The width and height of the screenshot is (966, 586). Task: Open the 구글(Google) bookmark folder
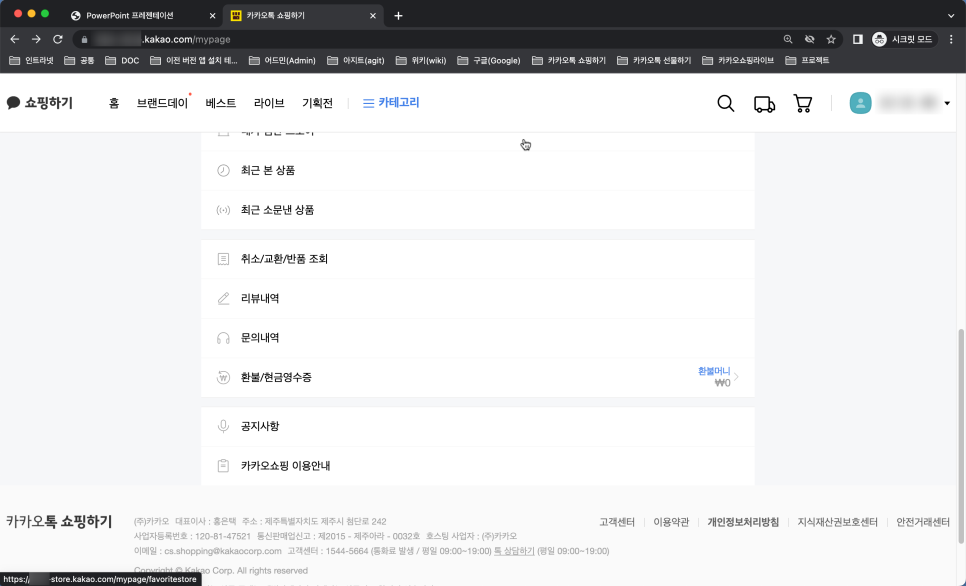tap(489, 60)
